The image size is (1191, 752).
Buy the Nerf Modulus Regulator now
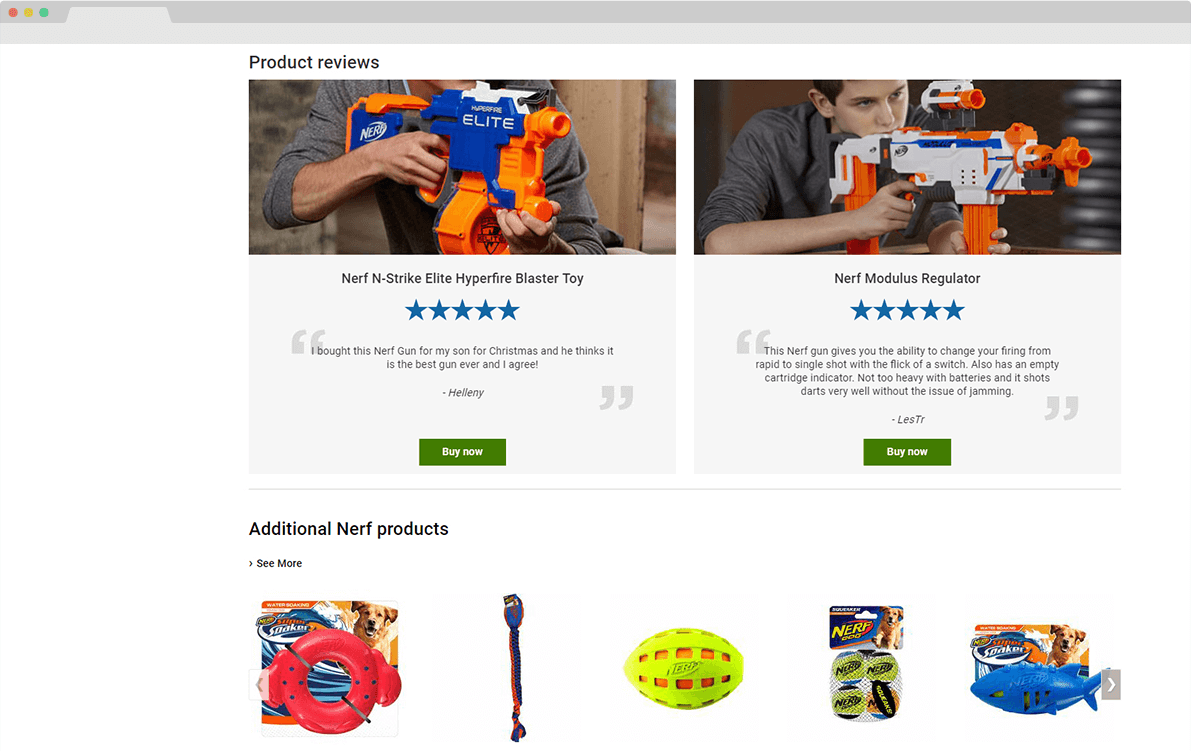(x=907, y=452)
